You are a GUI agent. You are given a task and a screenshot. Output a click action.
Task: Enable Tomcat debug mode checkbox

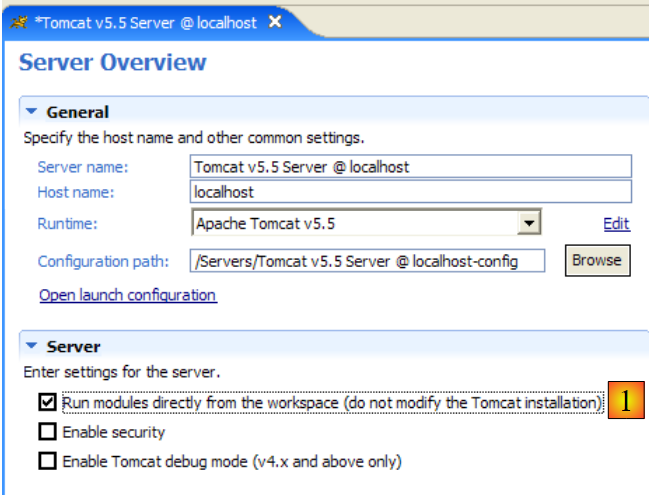point(47,462)
